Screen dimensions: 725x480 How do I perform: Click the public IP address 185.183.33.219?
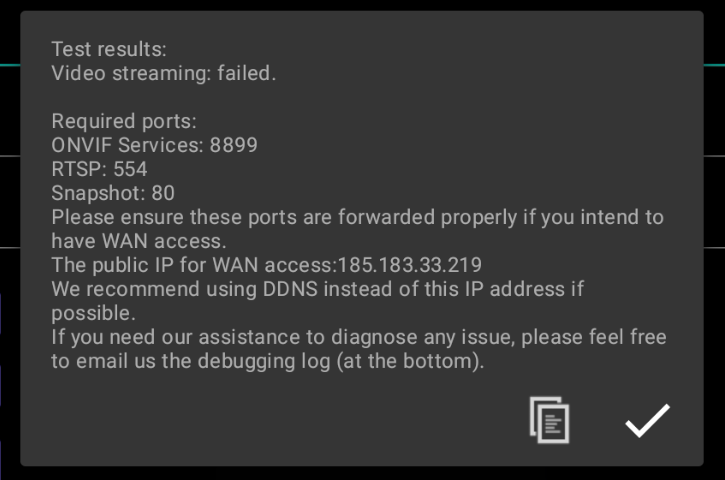[410, 265]
